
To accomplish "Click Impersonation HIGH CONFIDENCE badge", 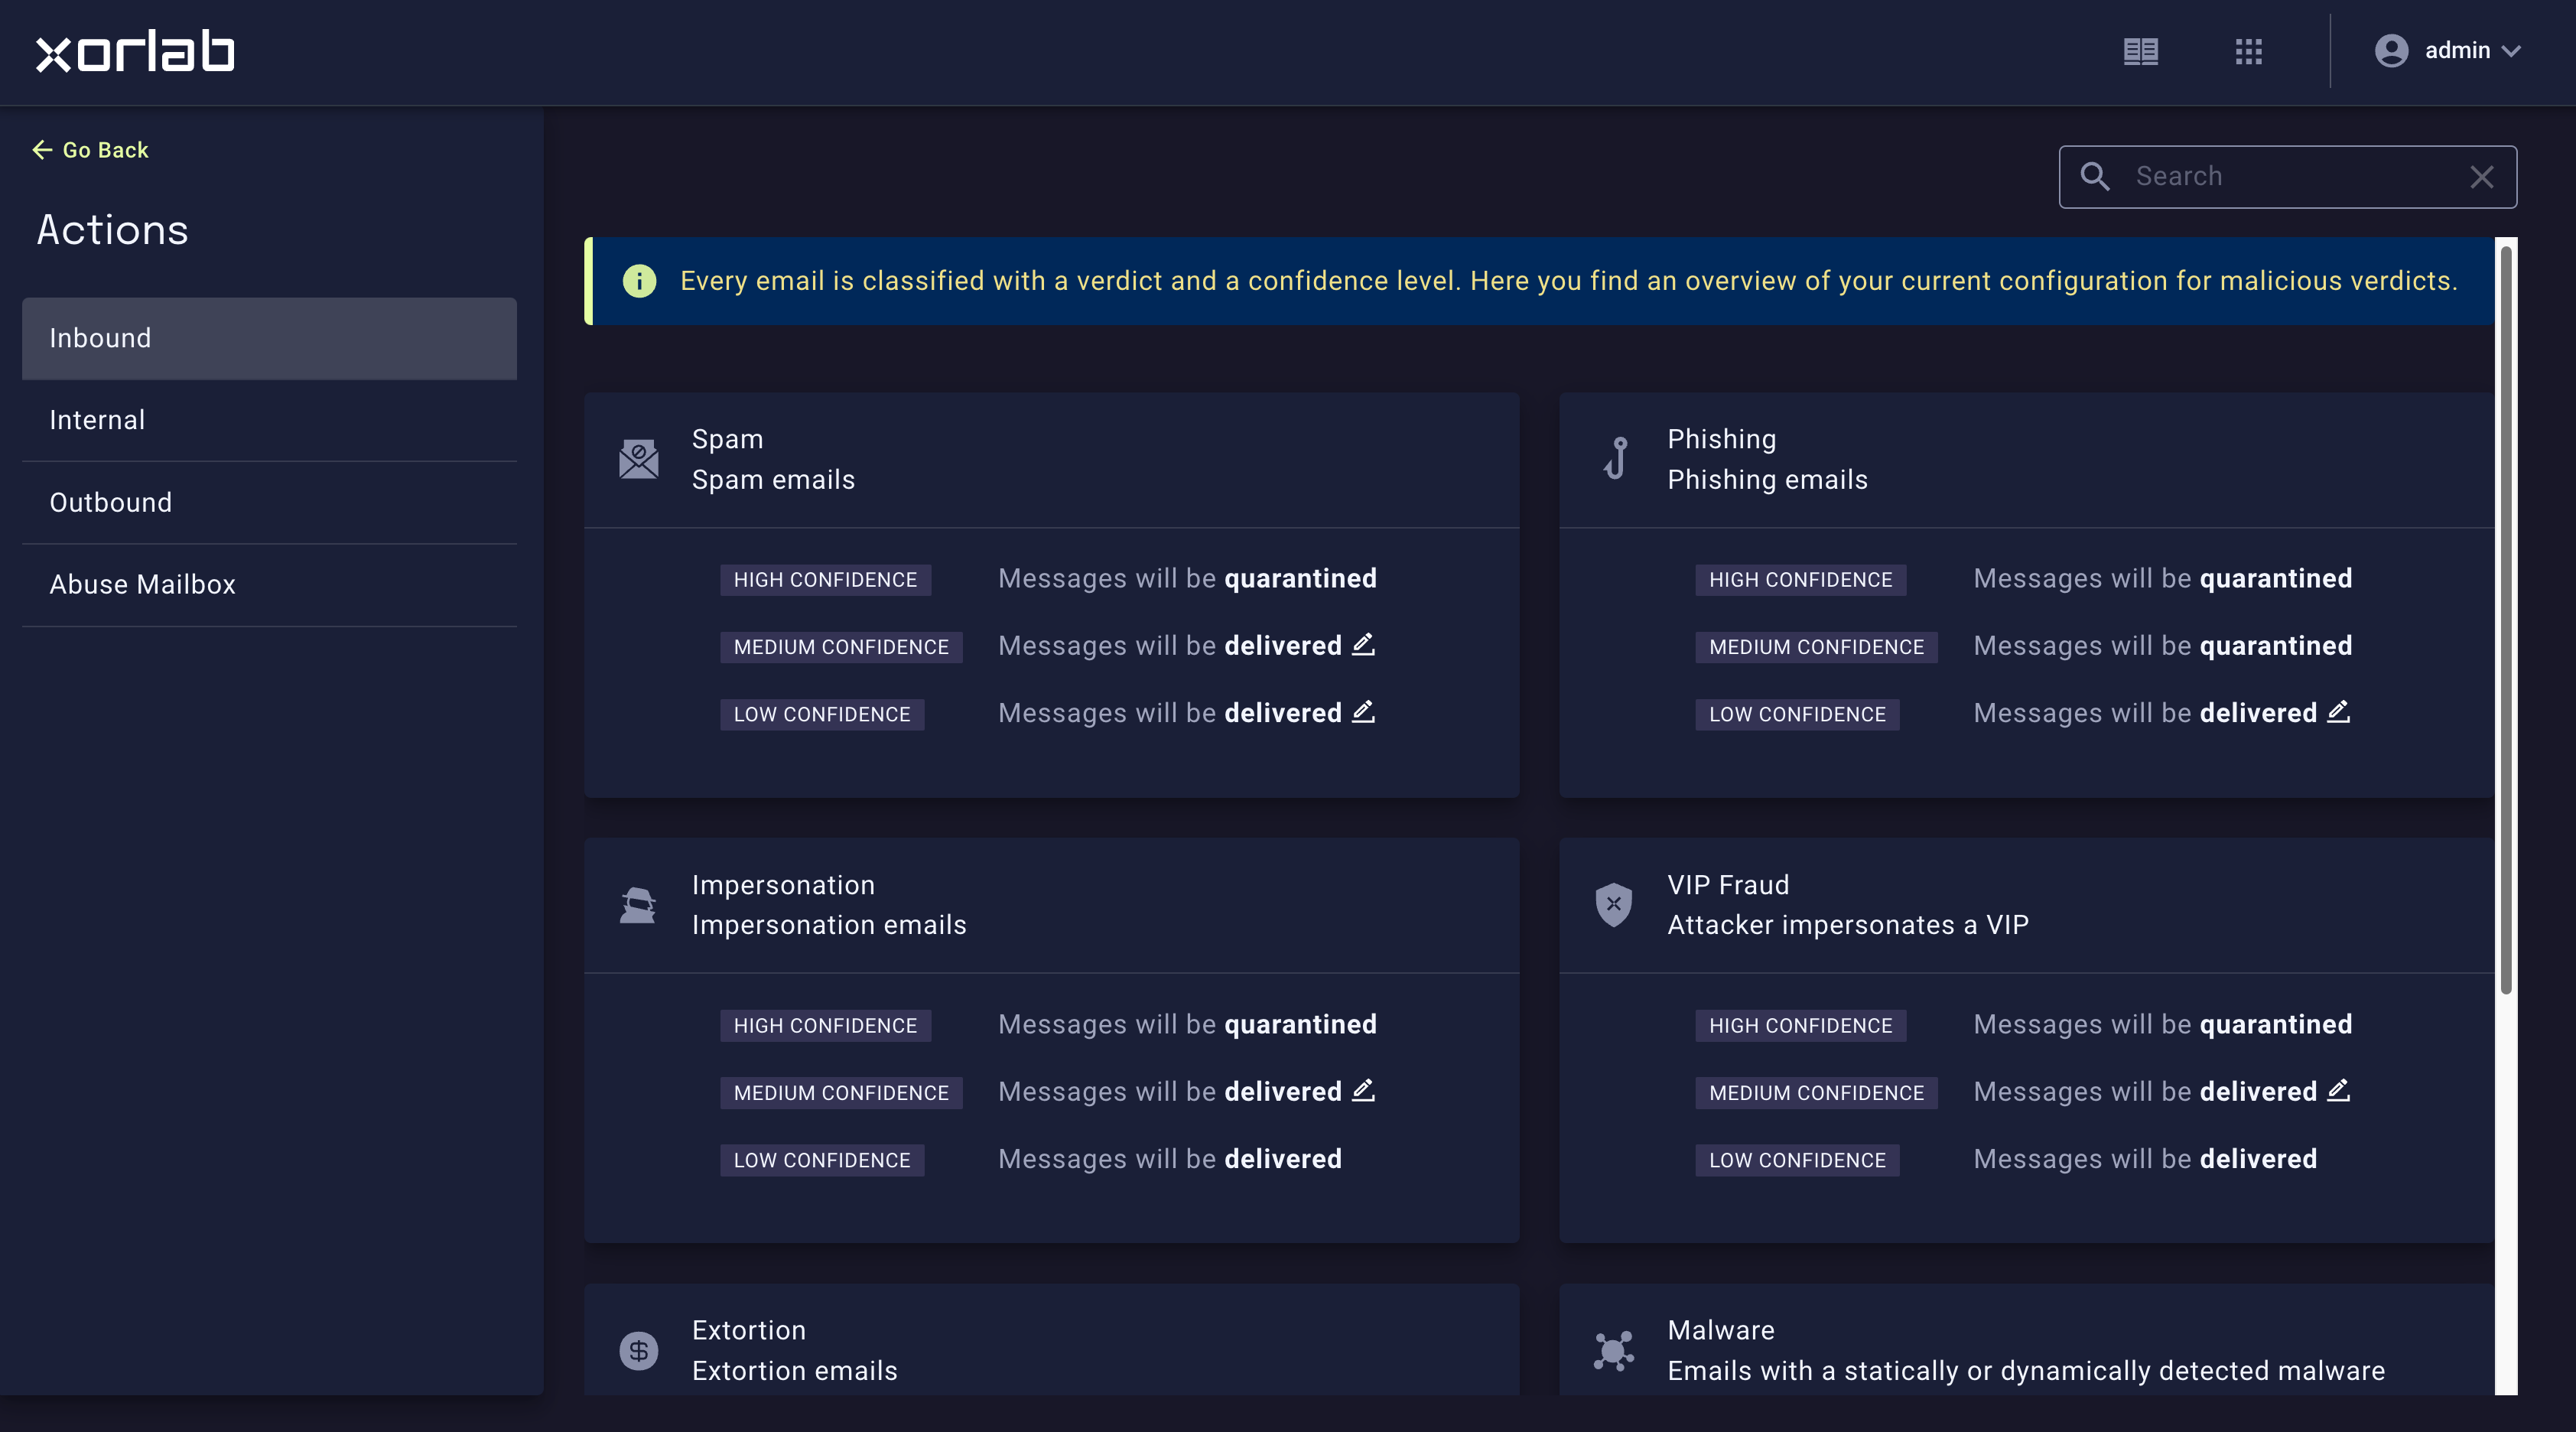I will pyautogui.click(x=825, y=1025).
